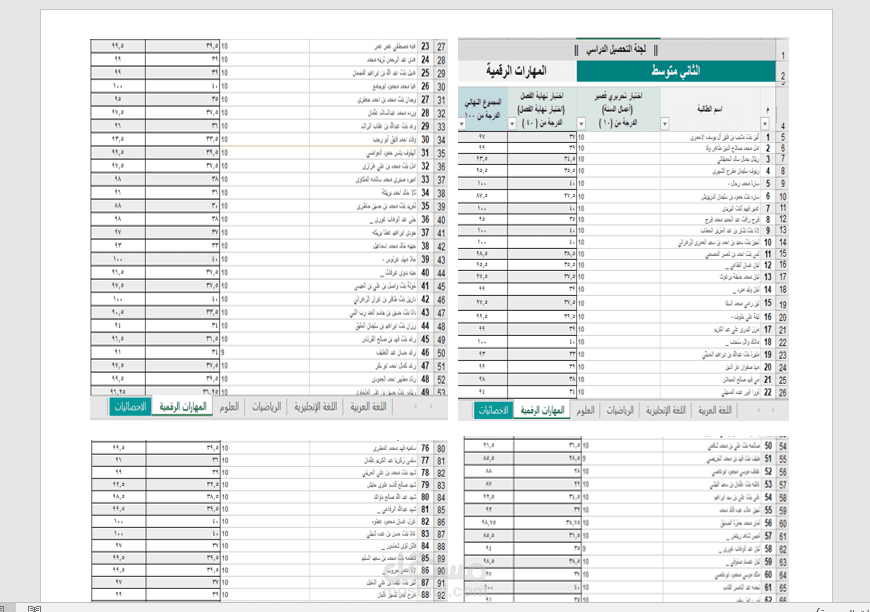Select اللغة العربية sheet tab in right spreadsheet image

[715, 411]
